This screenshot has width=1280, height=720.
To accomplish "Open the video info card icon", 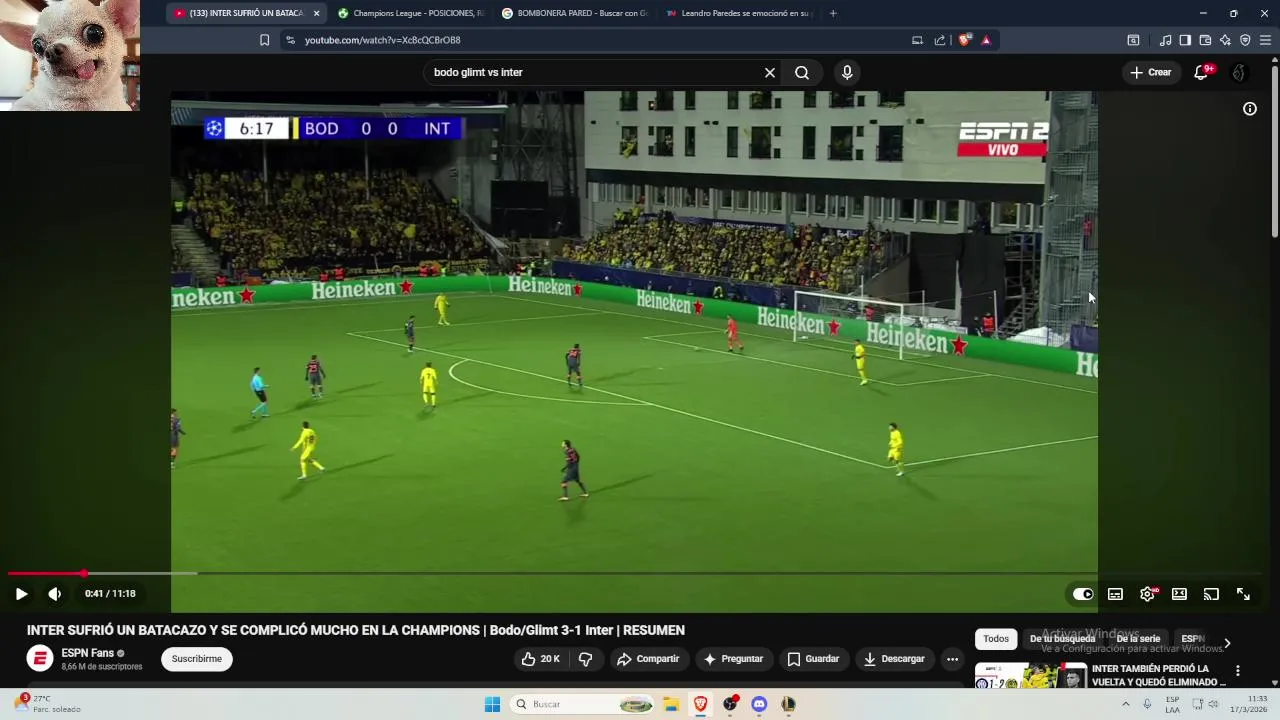I will (x=1250, y=109).
